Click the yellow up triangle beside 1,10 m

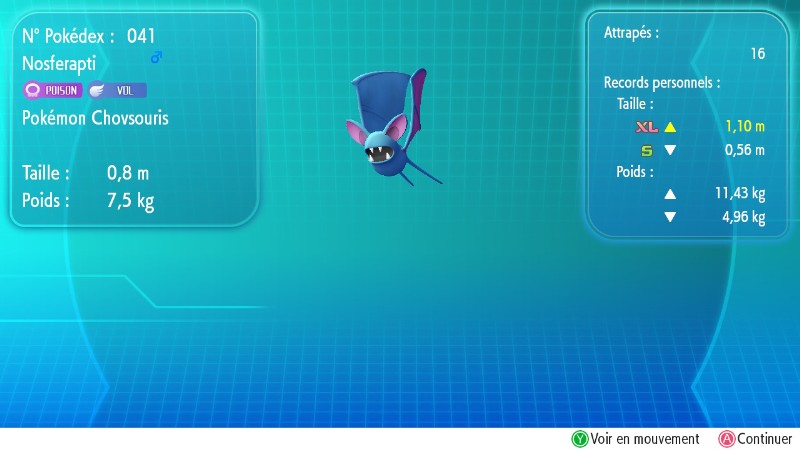point(670,128)
